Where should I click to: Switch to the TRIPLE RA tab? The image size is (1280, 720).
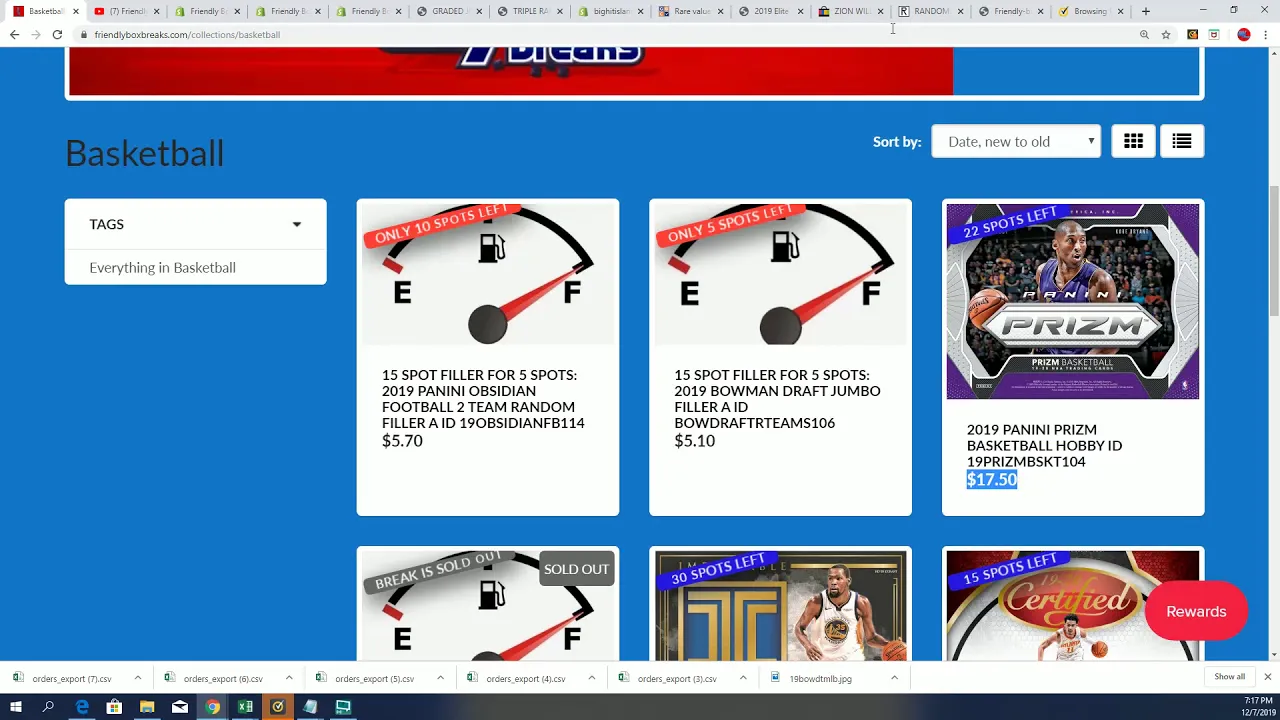[x=528, y=11]
